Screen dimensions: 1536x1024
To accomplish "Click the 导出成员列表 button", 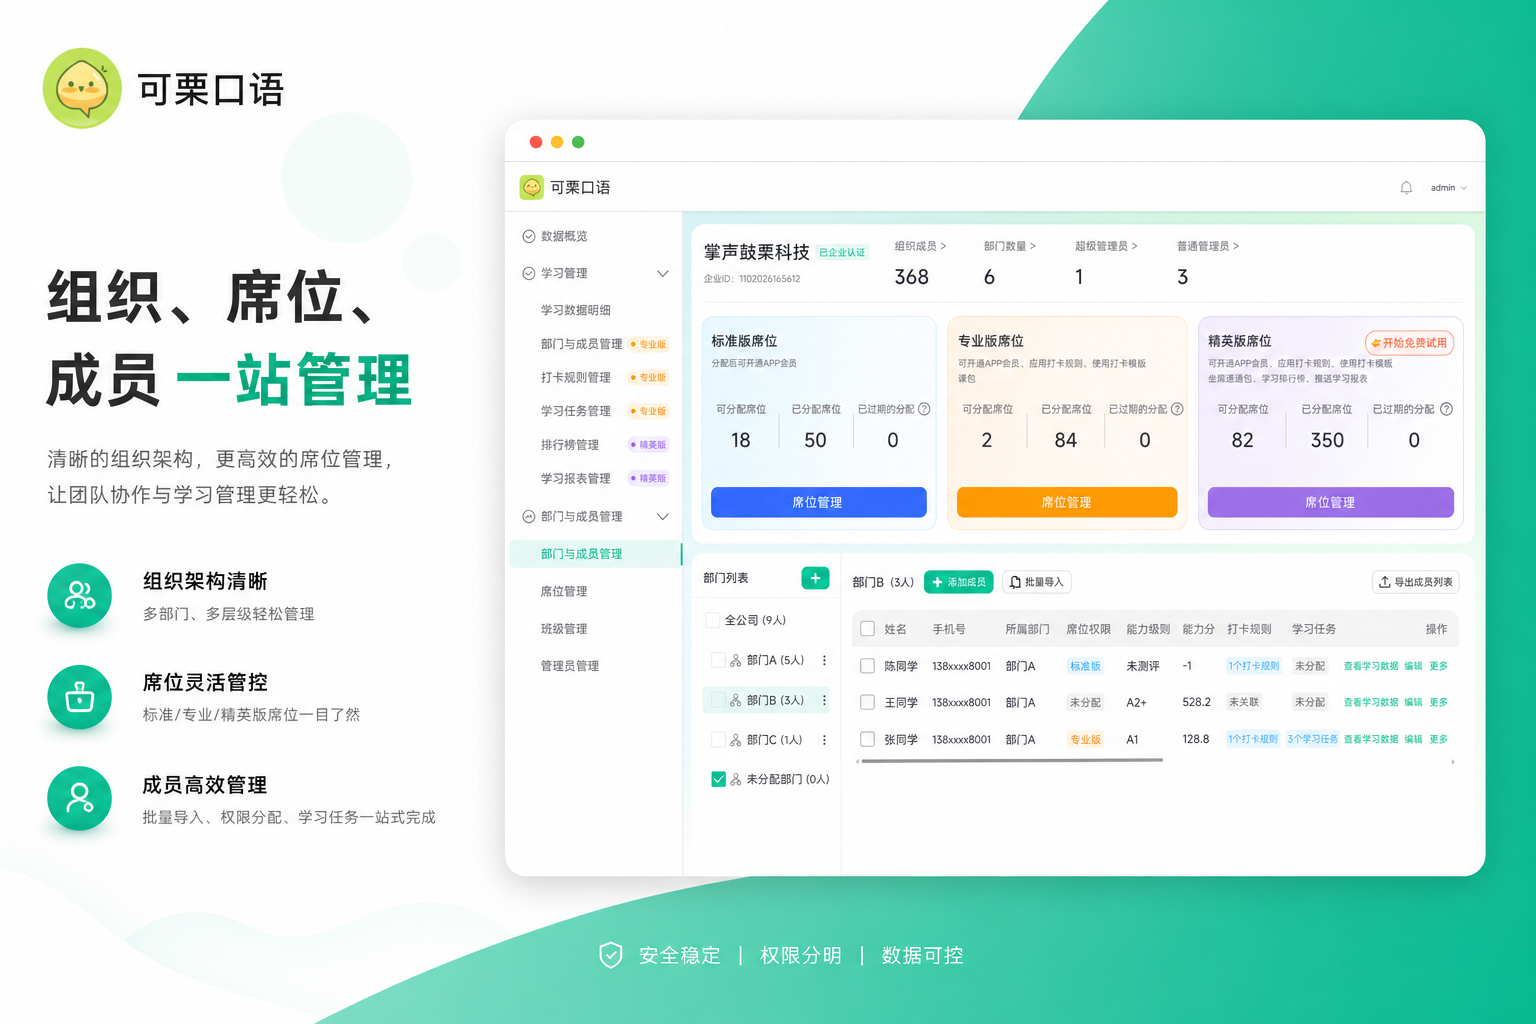I will (1416, 582).
